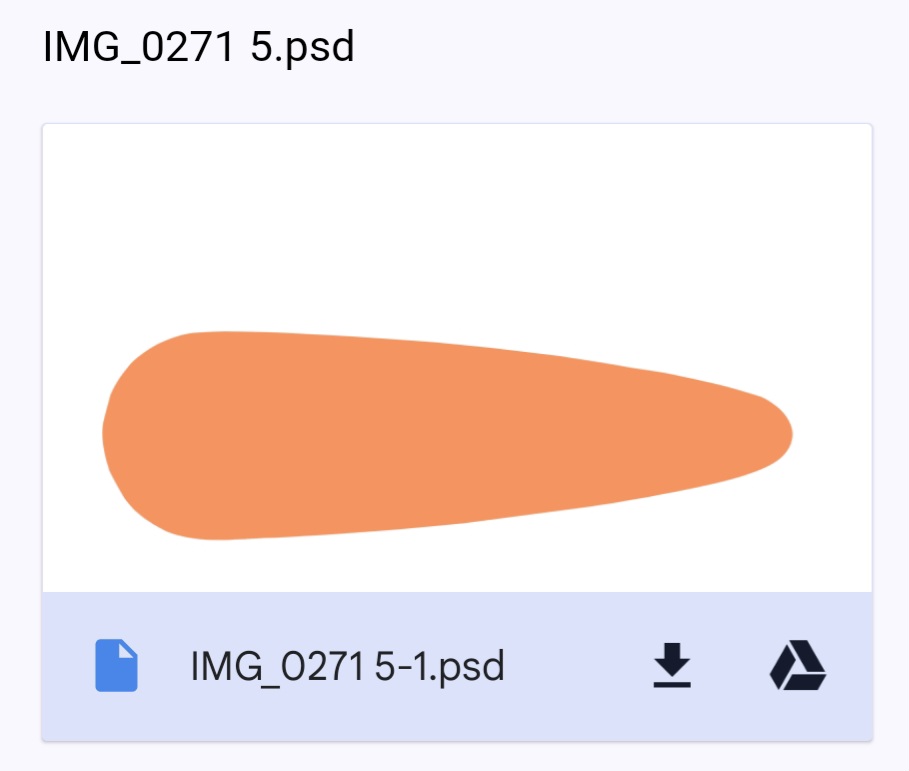Open the orange carrot shape preview
Image resolution: width=909 pixels, height=771 pixels.
coord(447,435)
